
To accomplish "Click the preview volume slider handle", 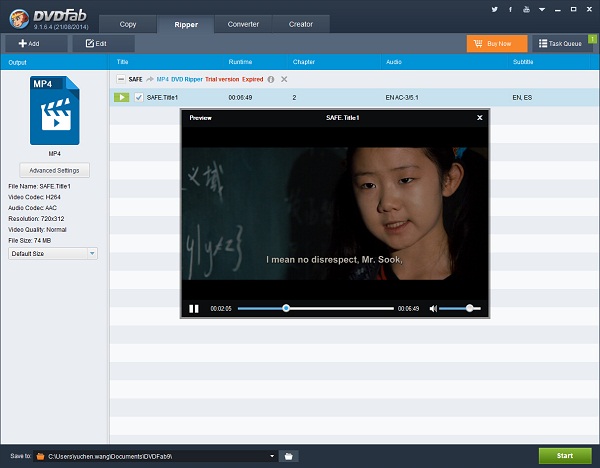I will point(470,308).
